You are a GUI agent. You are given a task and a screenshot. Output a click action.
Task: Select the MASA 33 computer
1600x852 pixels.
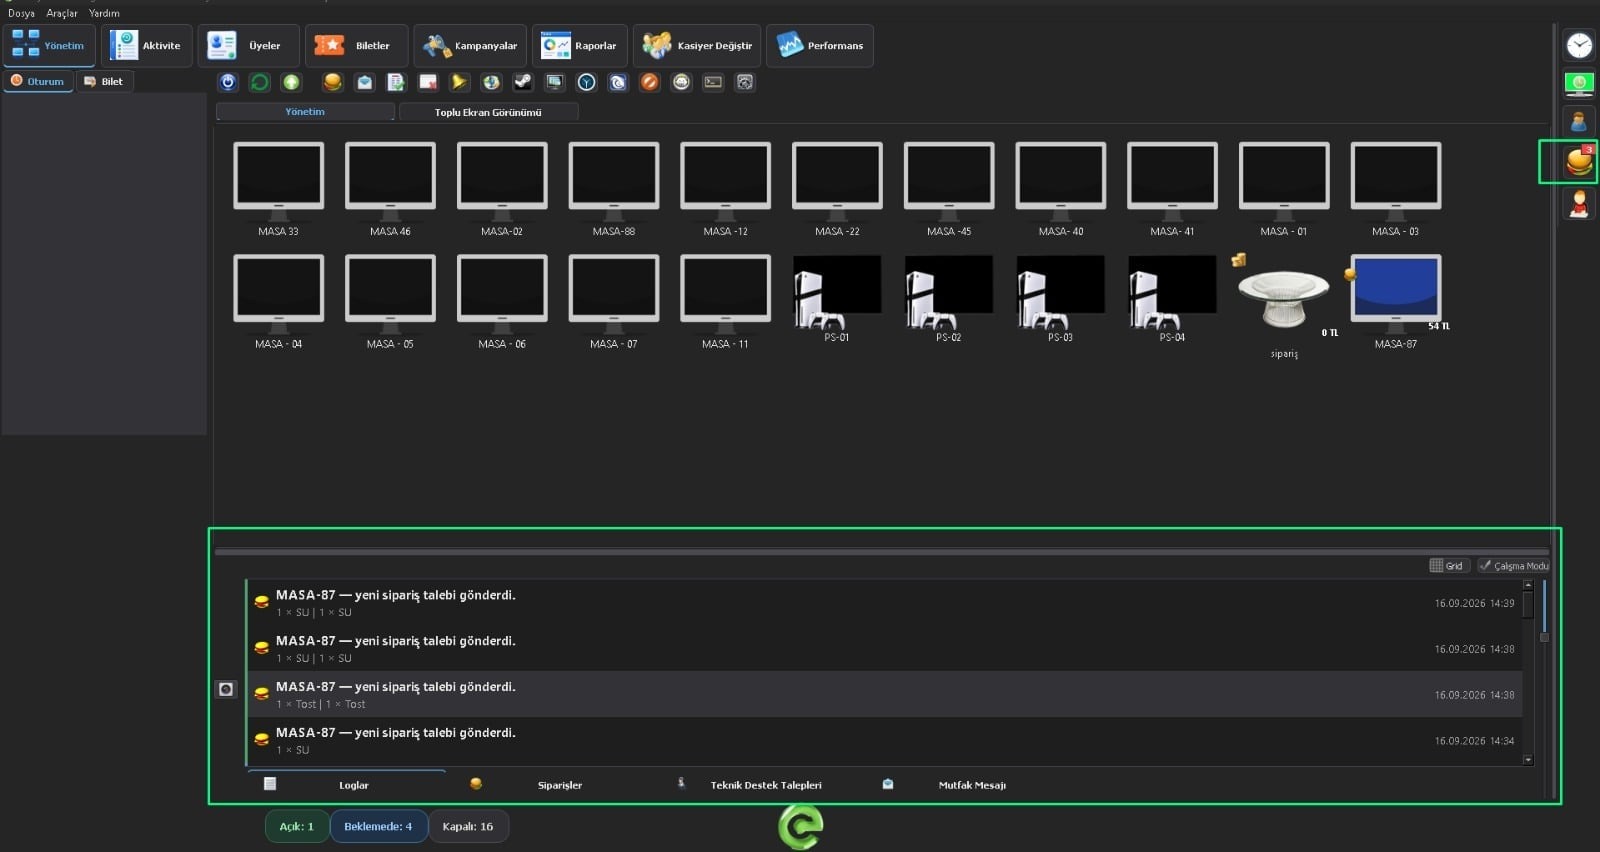point(278,188)
